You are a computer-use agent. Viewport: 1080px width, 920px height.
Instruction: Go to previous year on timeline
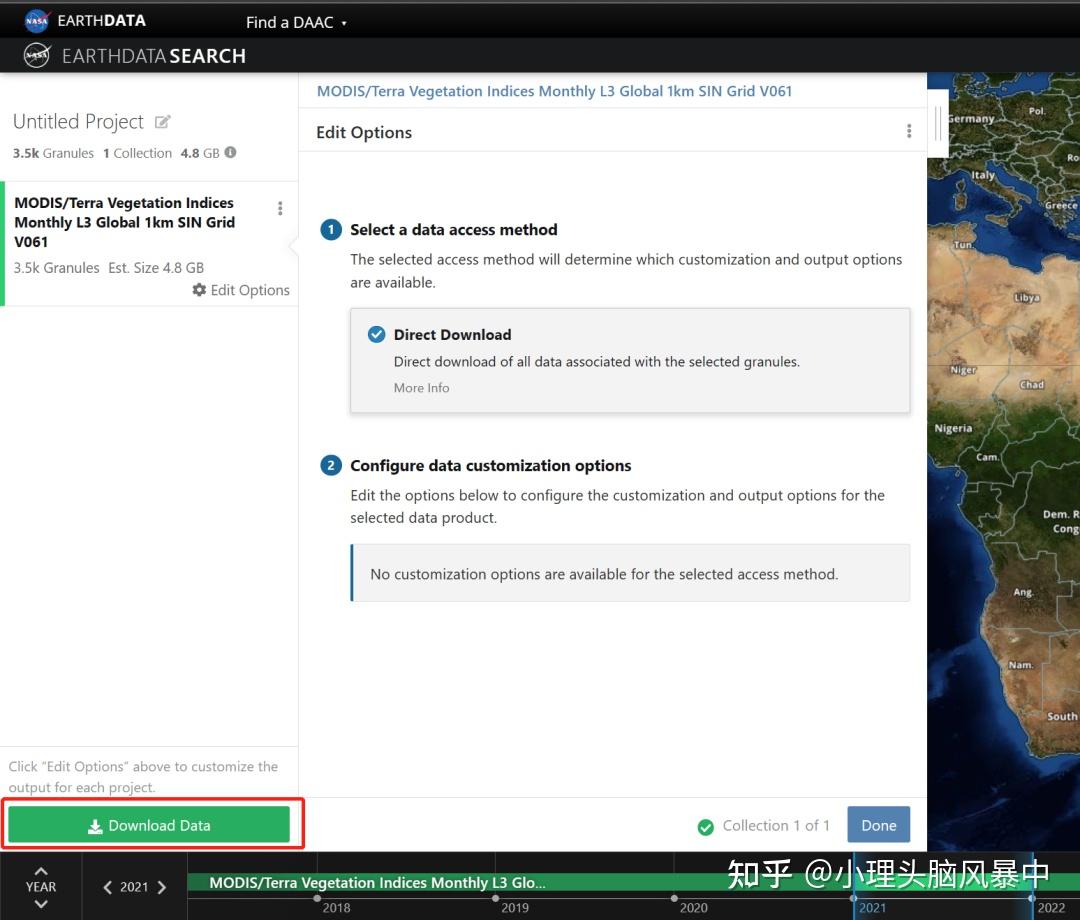pos(108,887)
